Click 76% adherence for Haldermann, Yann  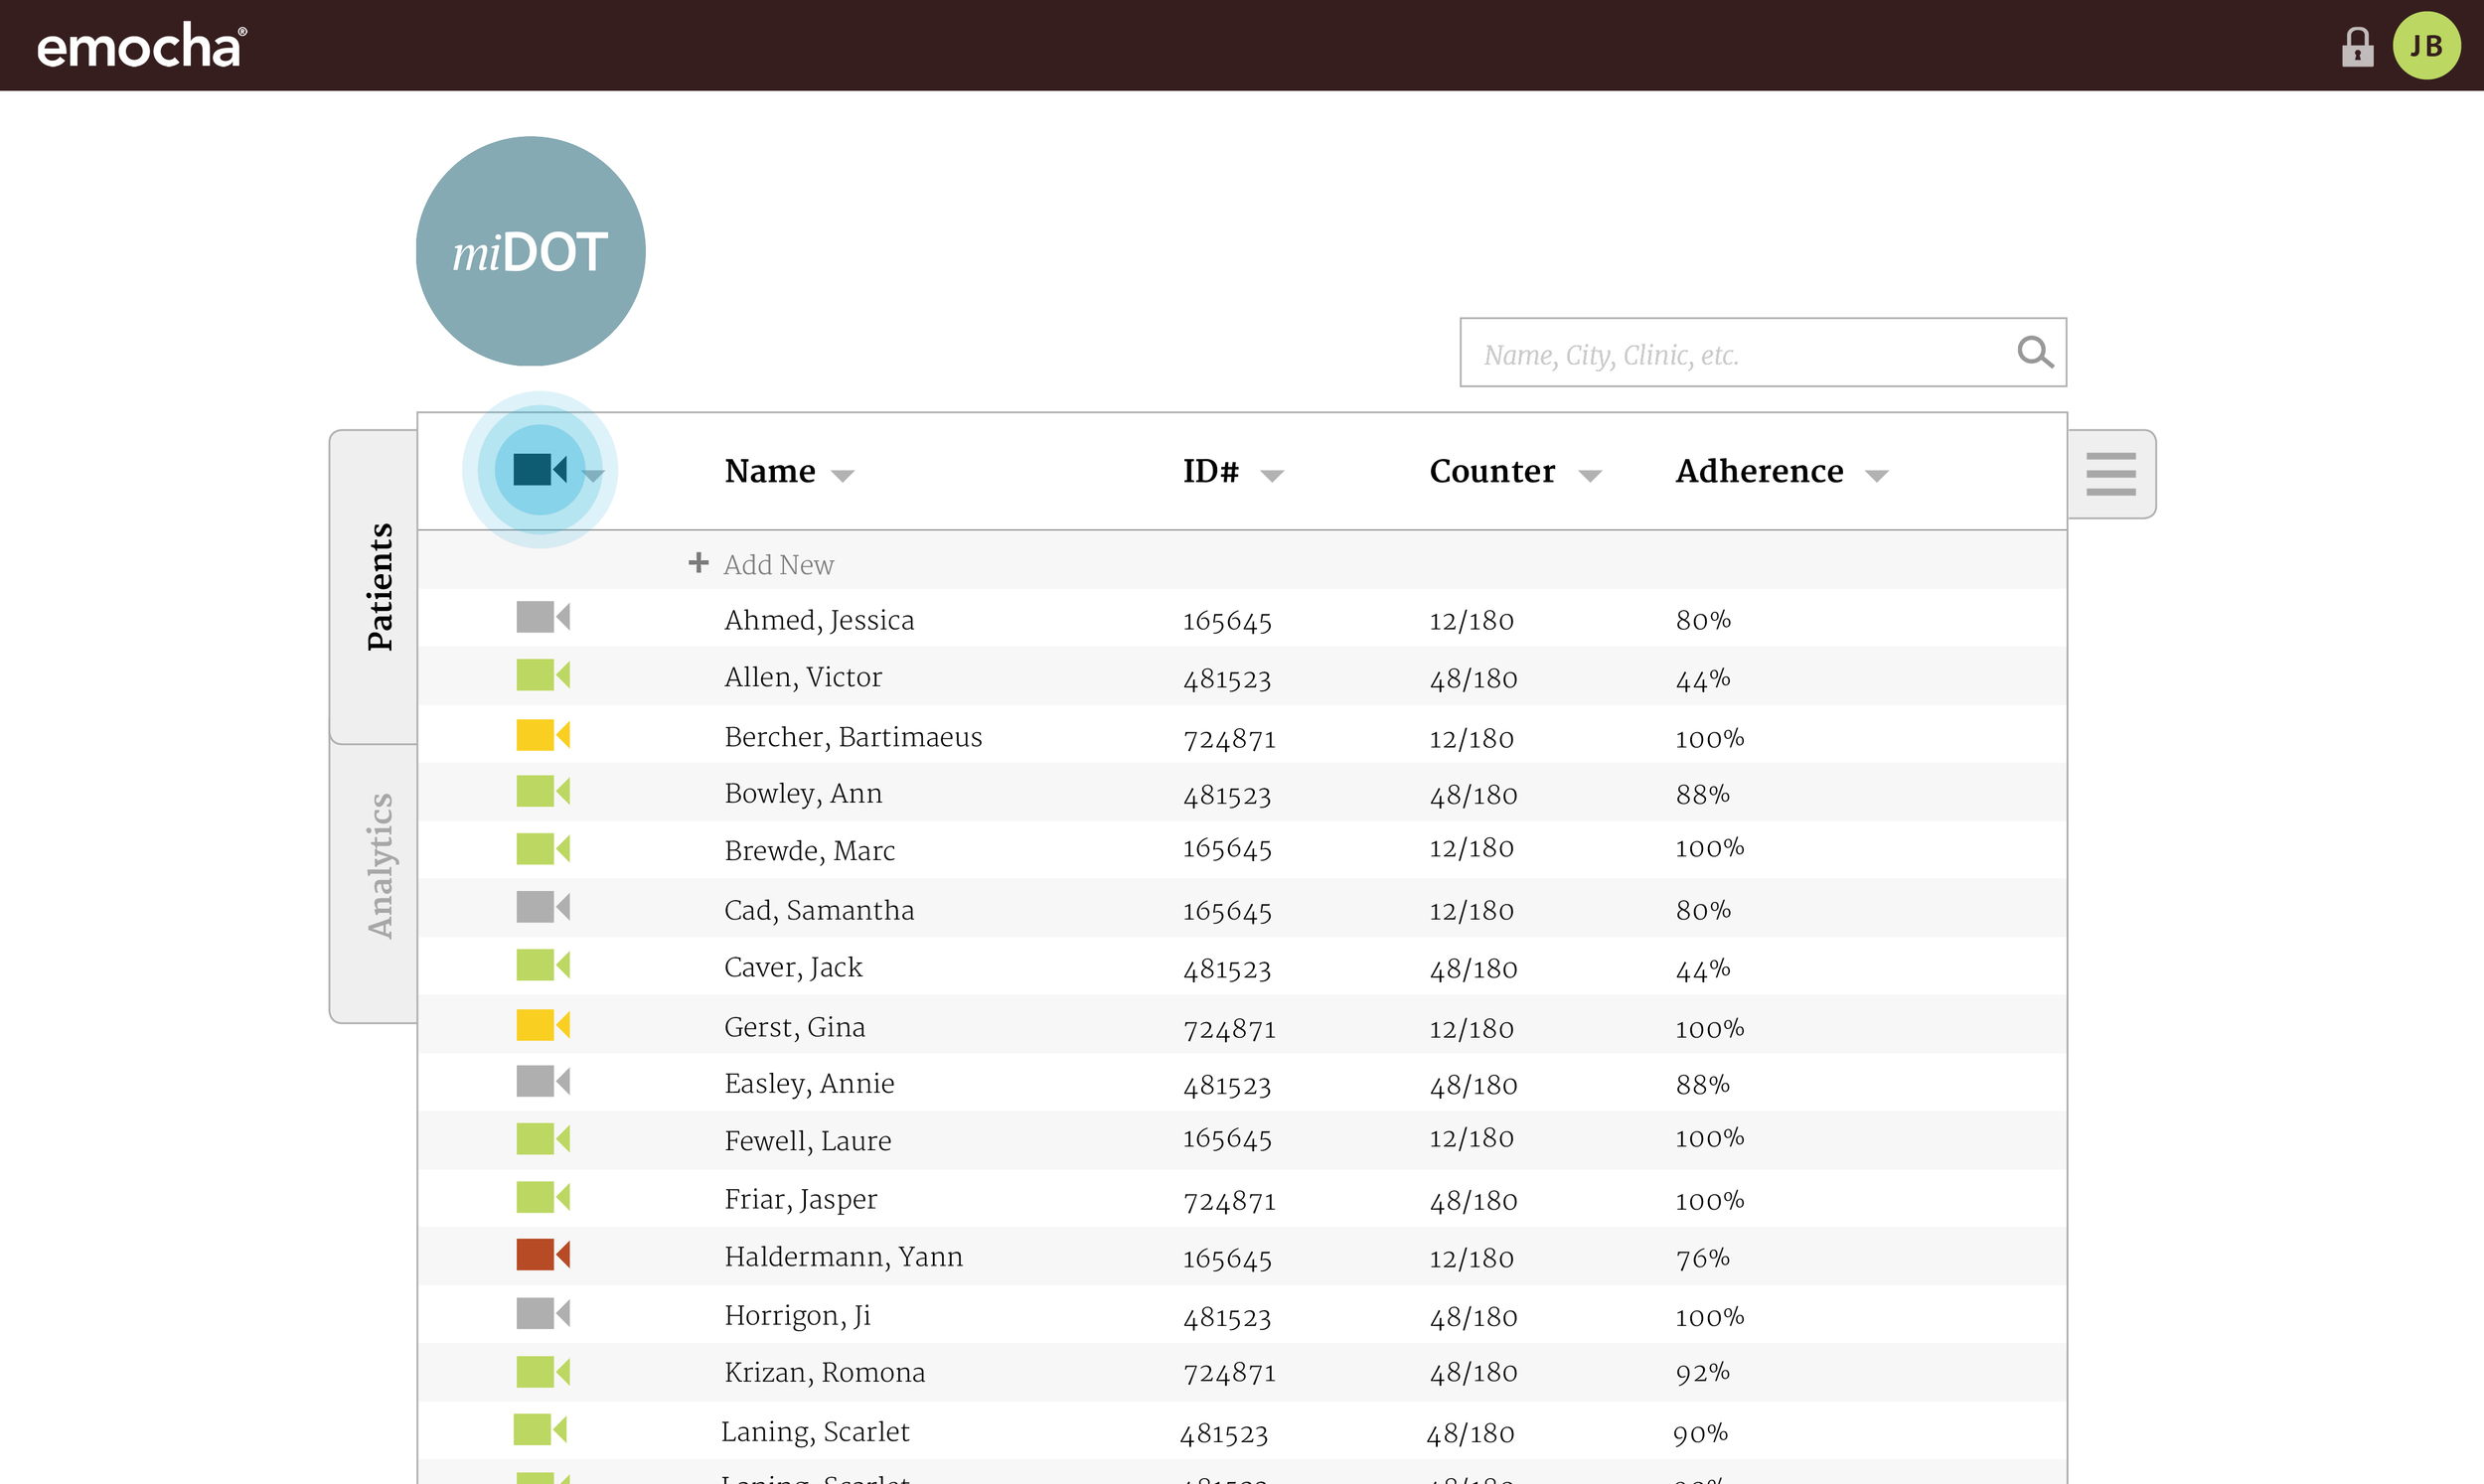click(1702, 1258)
